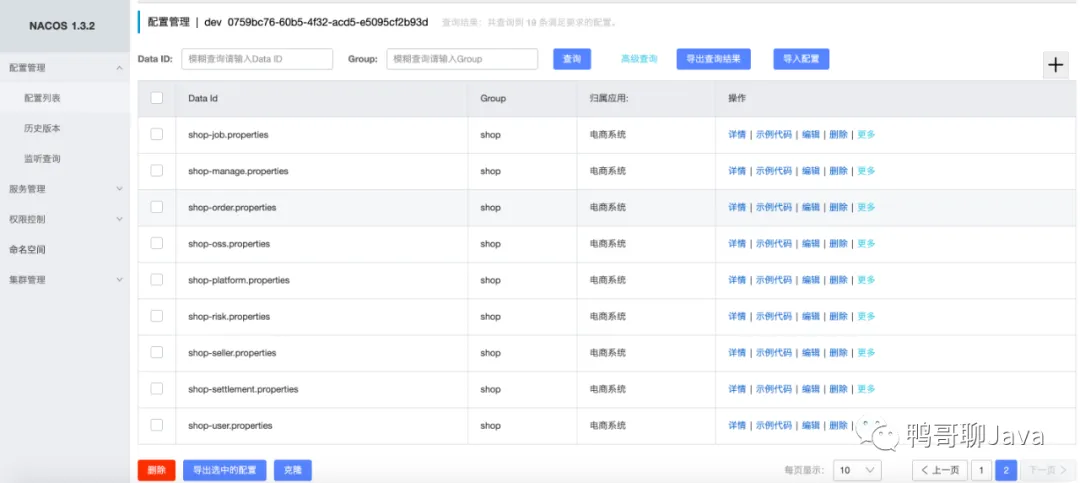1080x483 pixels.
Task: Click the red 删除 button at bottom
Action: (x=156, y=471)
